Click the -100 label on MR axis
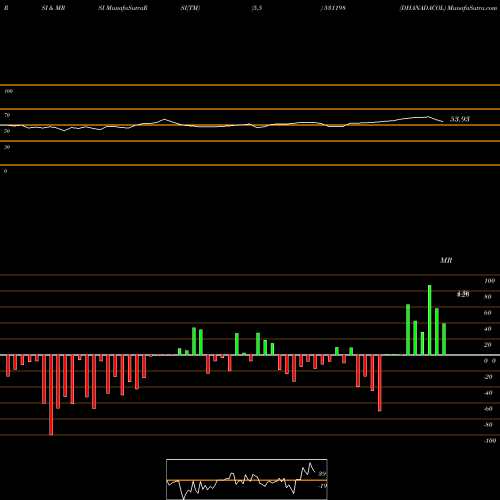Image resolution: width=500 pixels, height=500 pixels. 490,441
